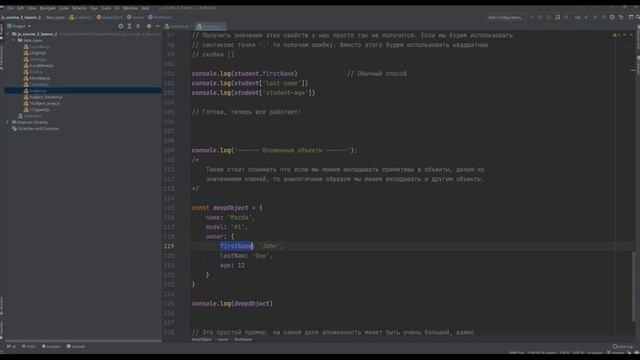This screenshot has width=640, height=360.
Task: Open the Edit menu
Action: [20, 8]
